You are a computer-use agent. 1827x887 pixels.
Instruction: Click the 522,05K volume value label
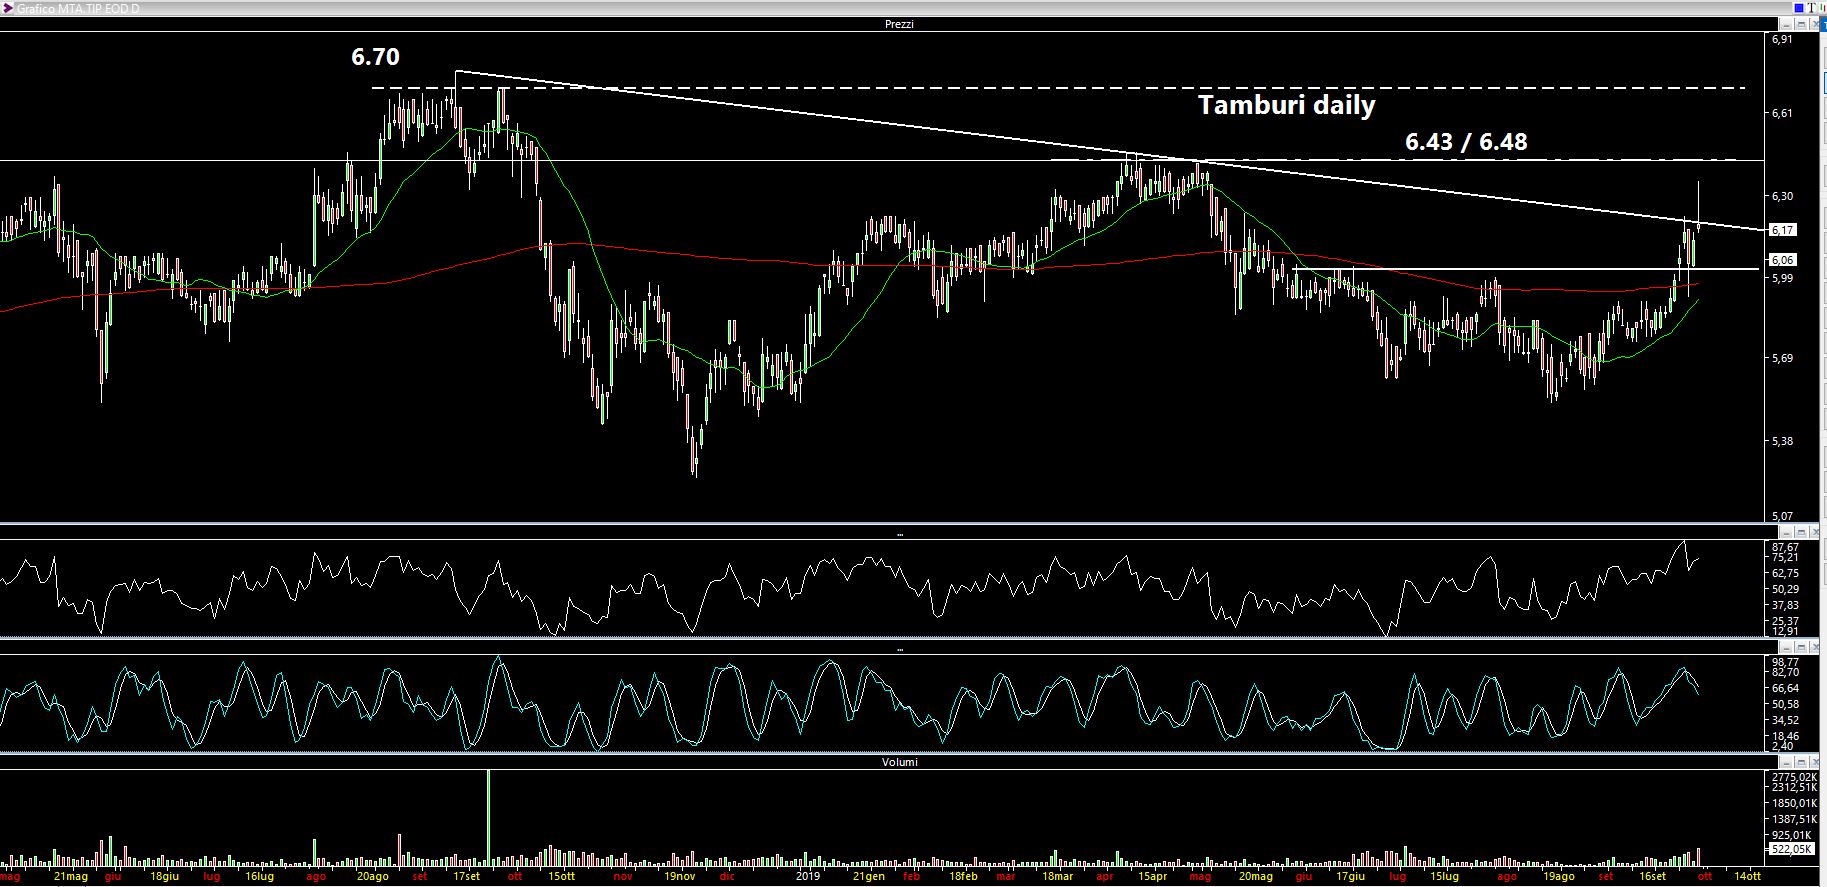pyautogui.click(x=1790, y=849)
